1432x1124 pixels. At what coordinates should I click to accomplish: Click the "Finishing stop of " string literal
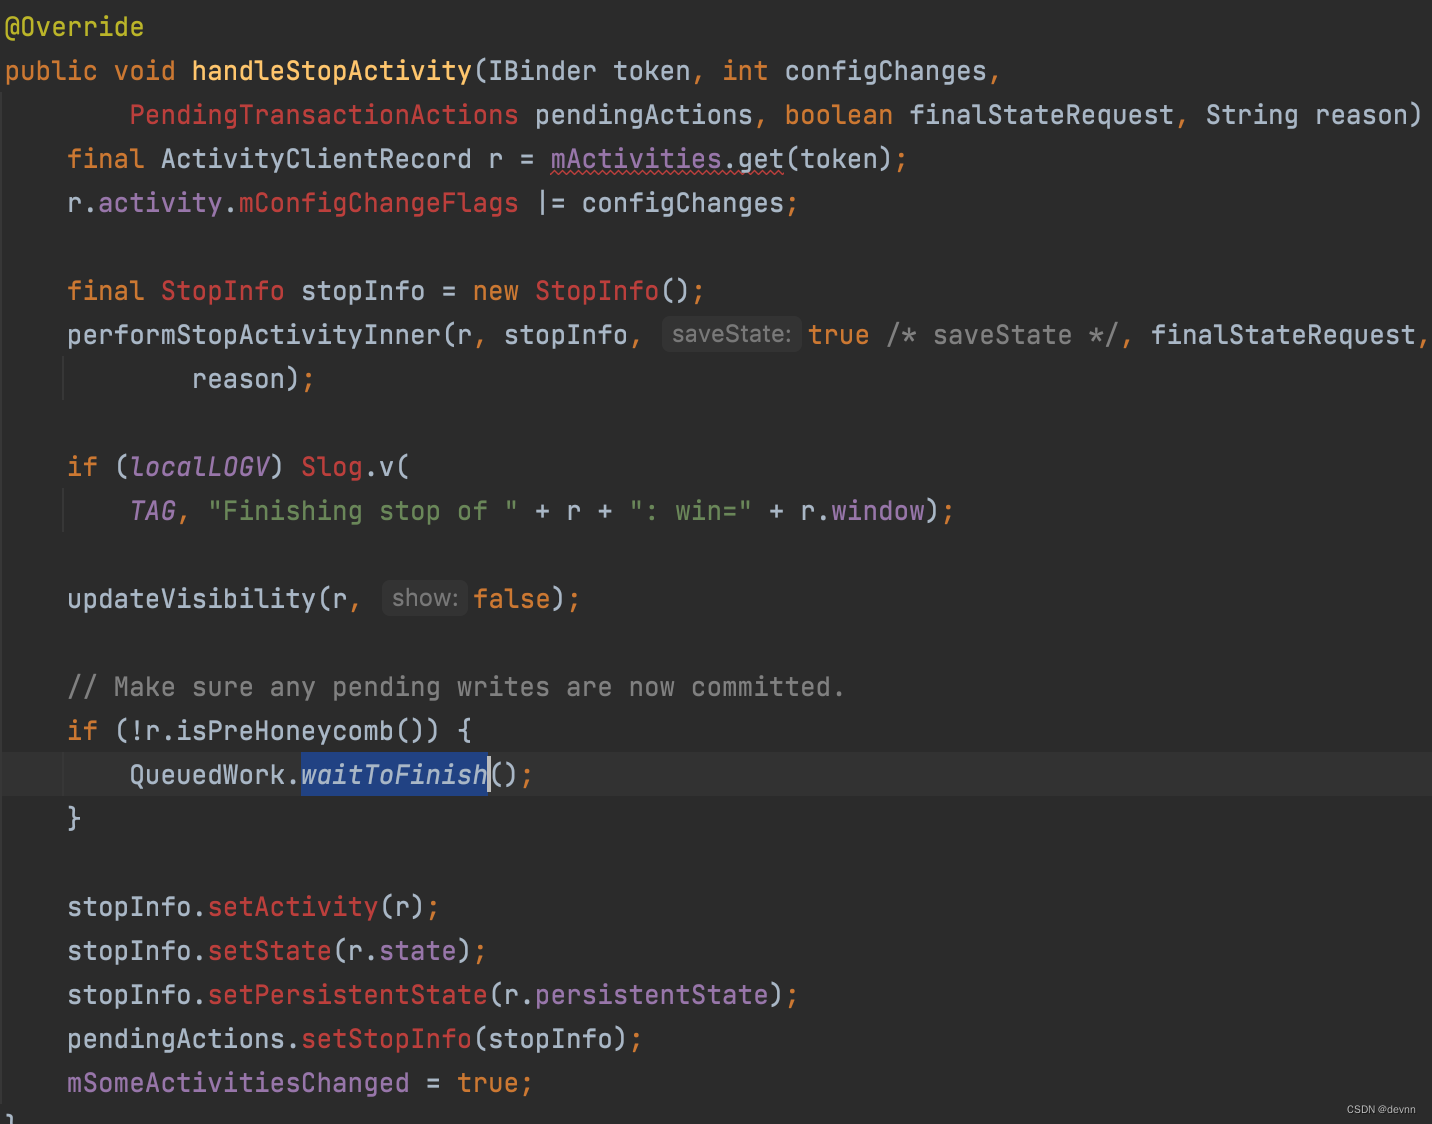pyautogui.click(x=363, y=511)
